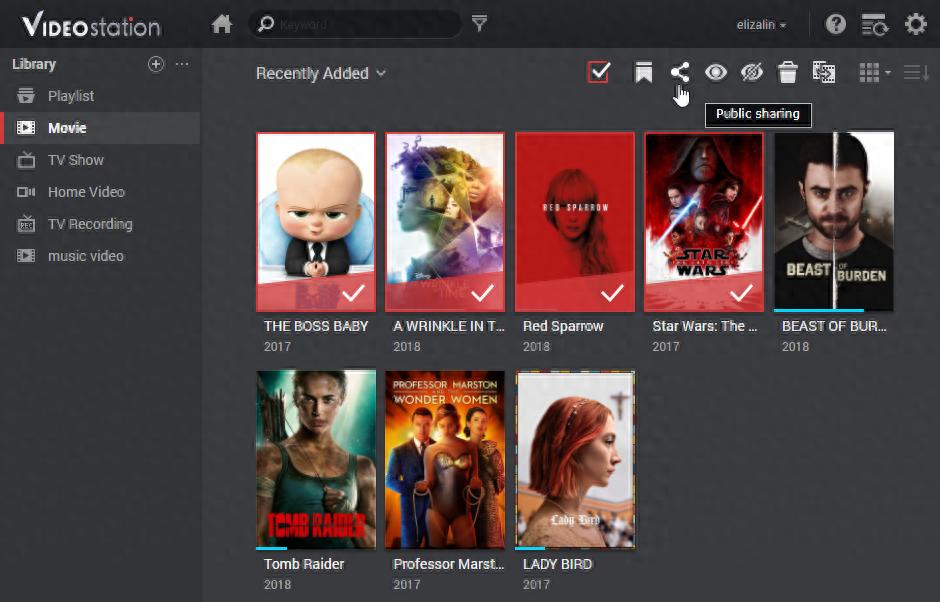Open the Tomb Raider movie title
Screen dimensions: 940x602
304,564
